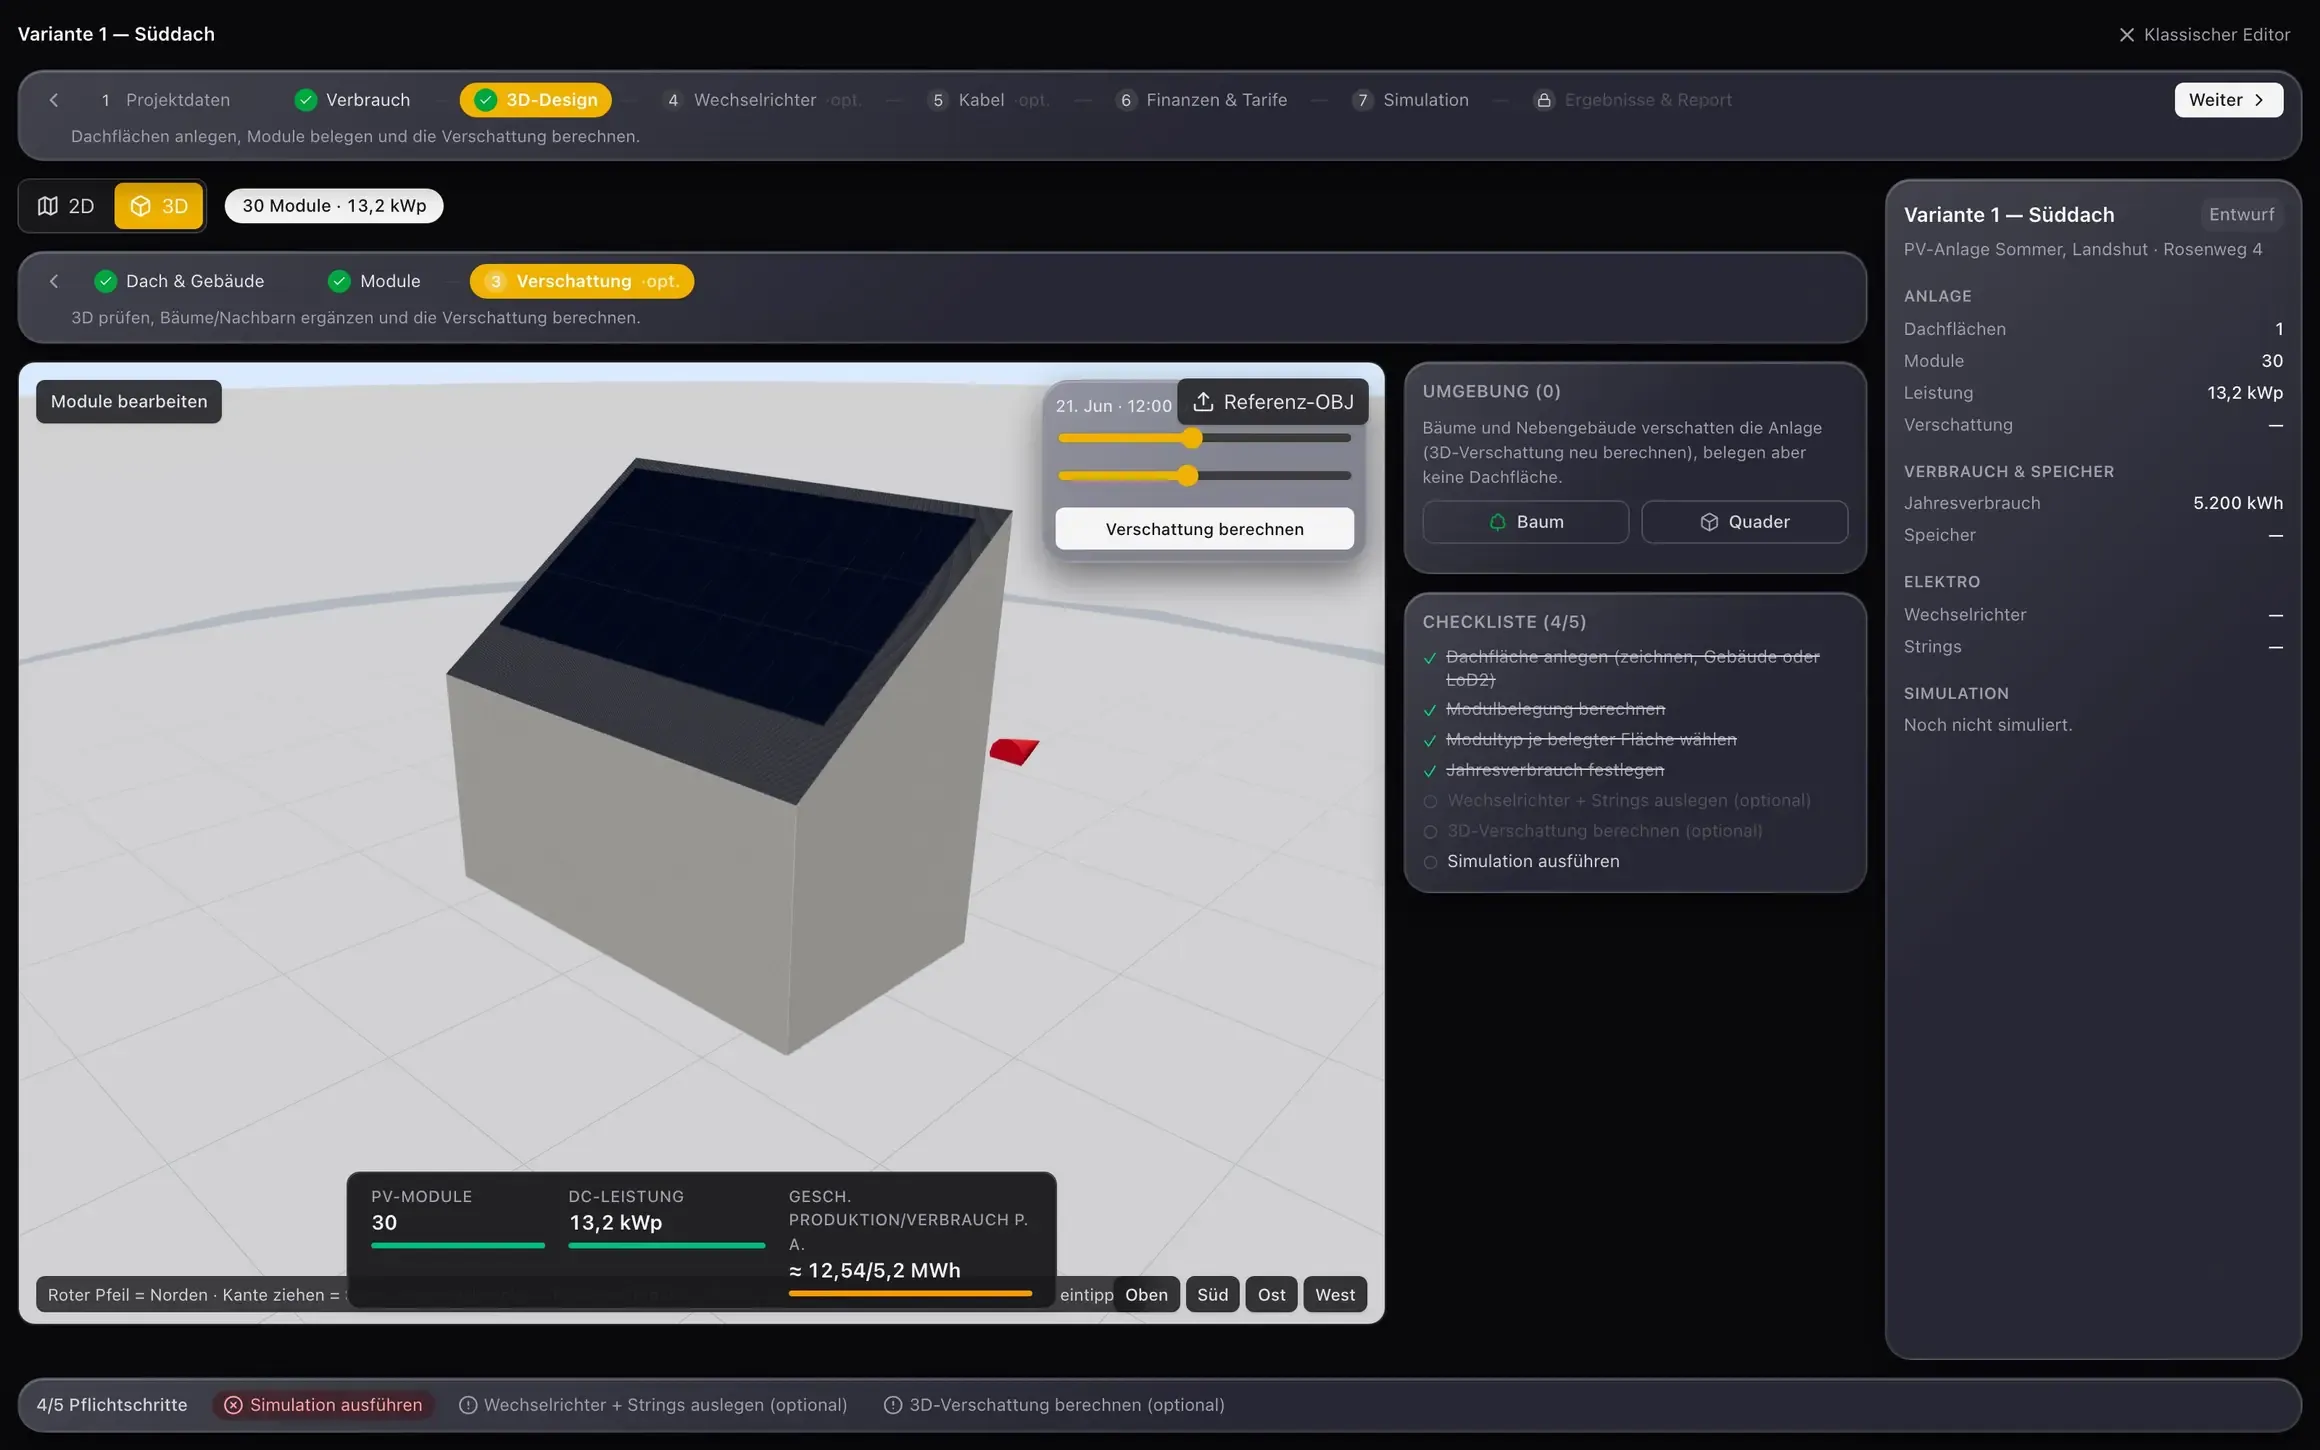Click the X icon beside Klassischer Editor
This screenshot has height=1450, width=2320.
pyautogui.click(x=2126, y=35)
